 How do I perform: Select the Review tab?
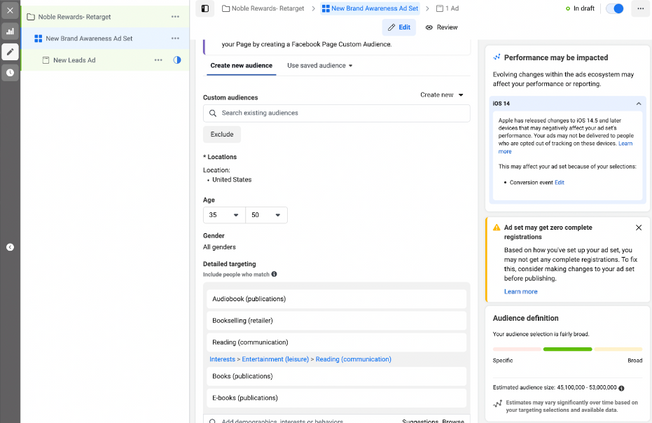pos(441,27)
